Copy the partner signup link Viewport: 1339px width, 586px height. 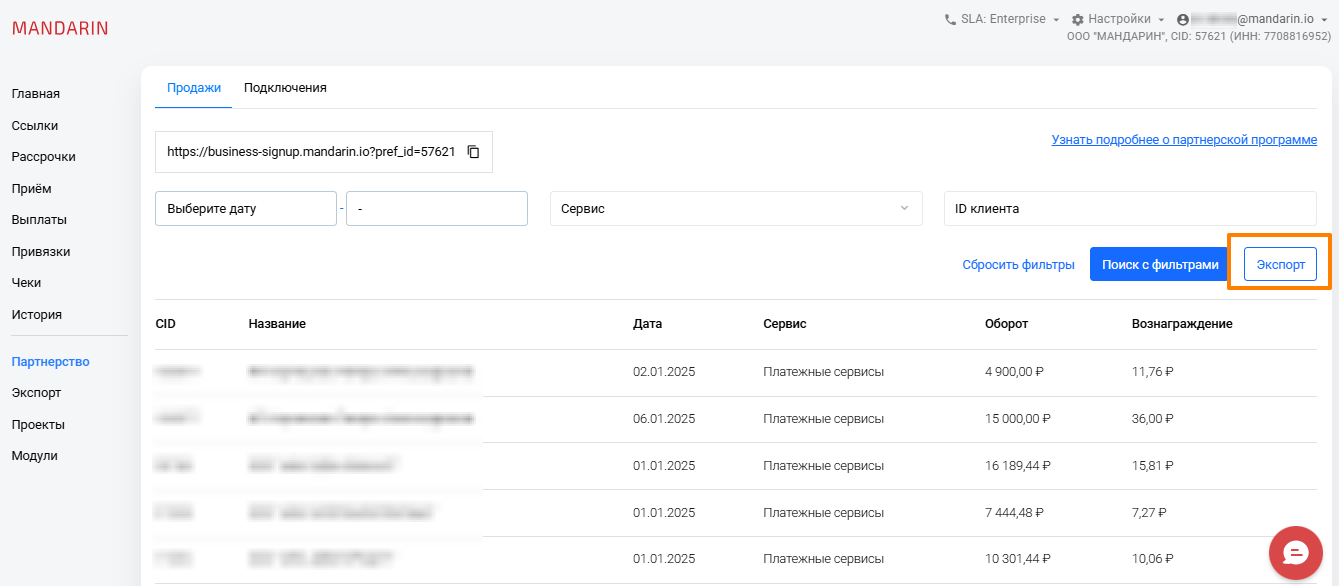(474, 152)
